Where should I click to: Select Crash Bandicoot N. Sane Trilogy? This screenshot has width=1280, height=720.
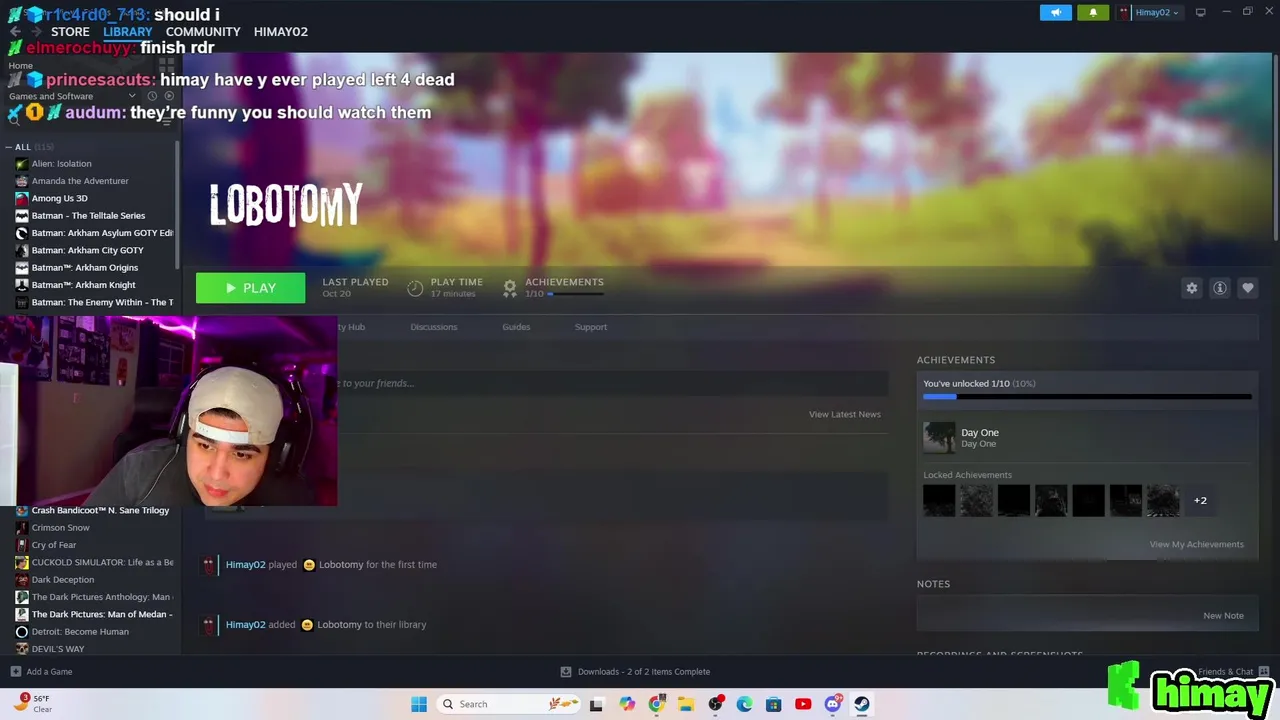click(x=100, y=511)
